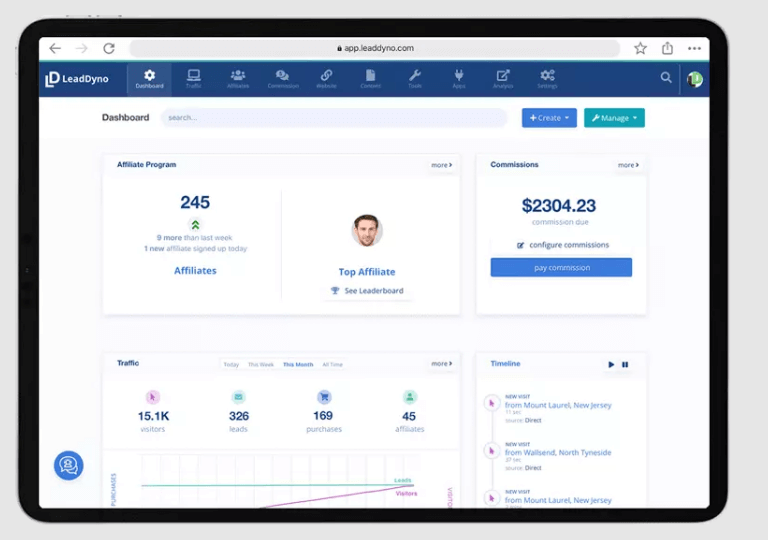Click the leads envelope icon
Image resolution: width=768 pixels, height=540 pixels.
tap(239, 397)
